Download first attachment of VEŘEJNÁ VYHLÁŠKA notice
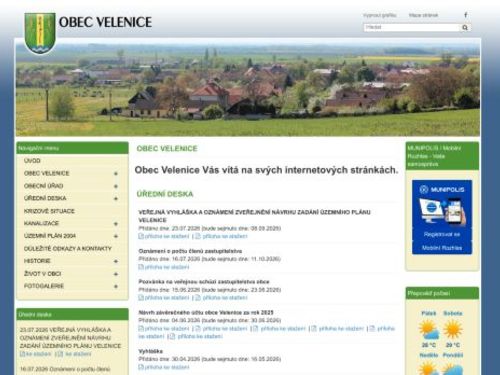The height and width of the screenshot is (375, 500). tap(164, 236)
